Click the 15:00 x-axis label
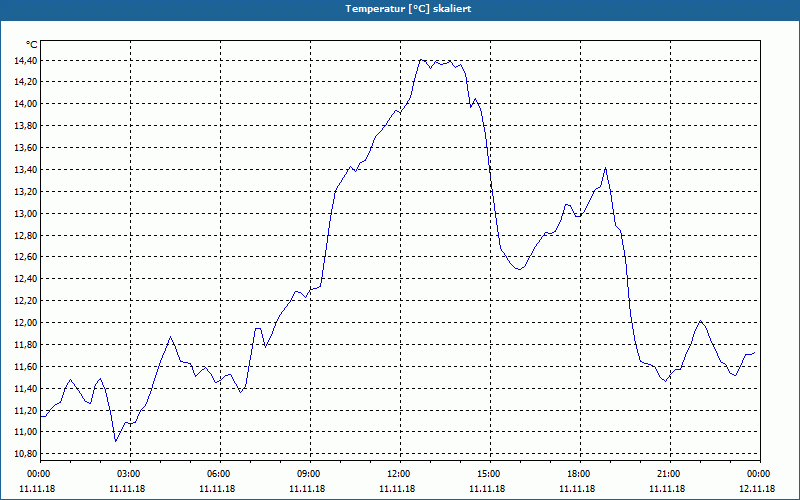 [x=490, y=474]
